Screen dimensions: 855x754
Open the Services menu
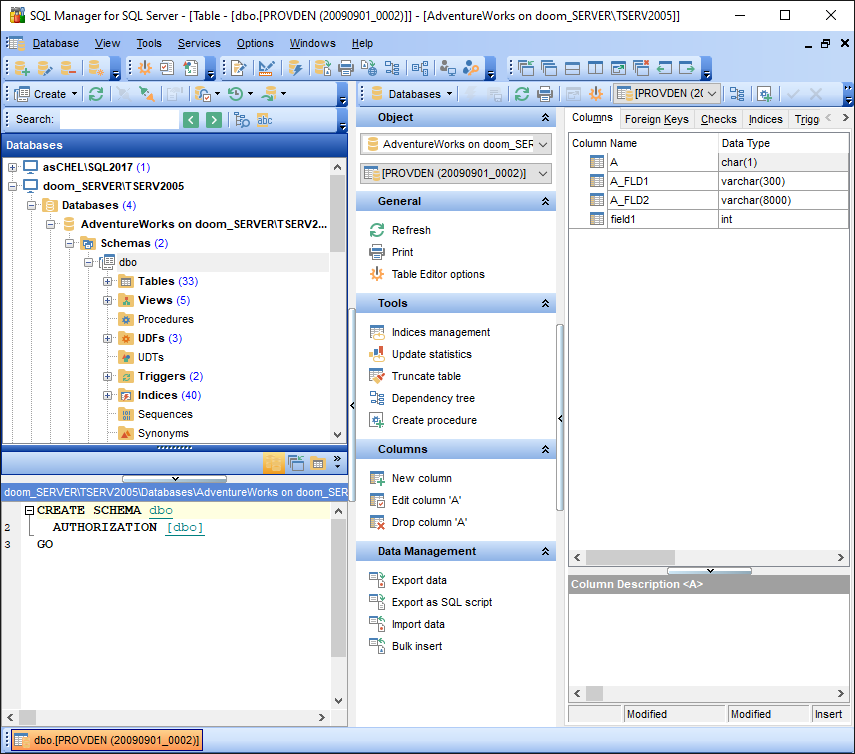pos(199,43)
